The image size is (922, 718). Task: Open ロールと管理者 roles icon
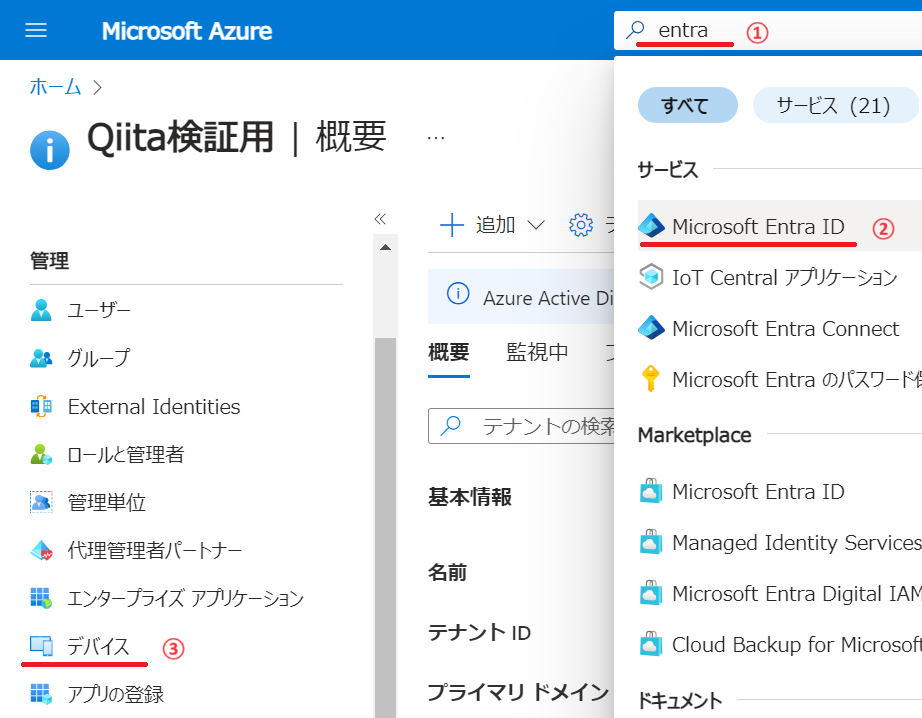pos(41,455)
